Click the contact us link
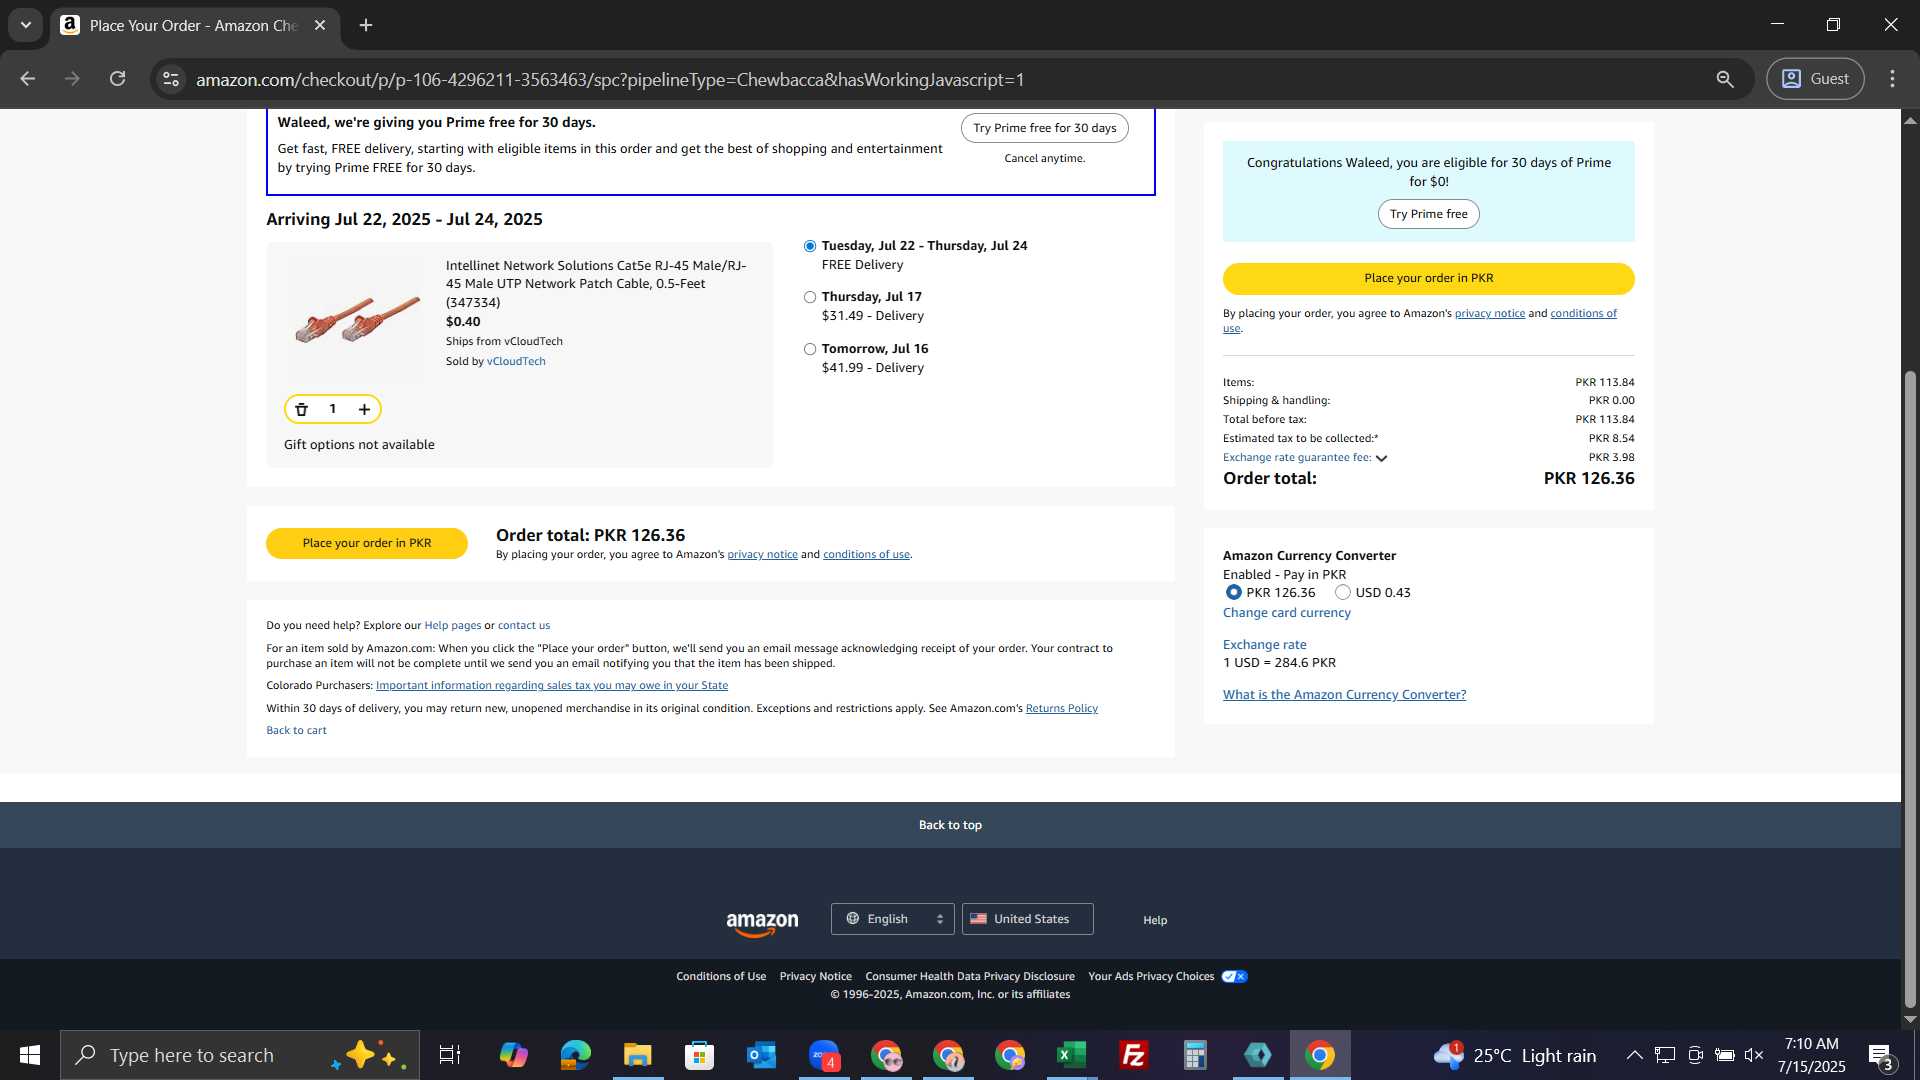This screenshot has width=1920, height=1080. point(524,626)
